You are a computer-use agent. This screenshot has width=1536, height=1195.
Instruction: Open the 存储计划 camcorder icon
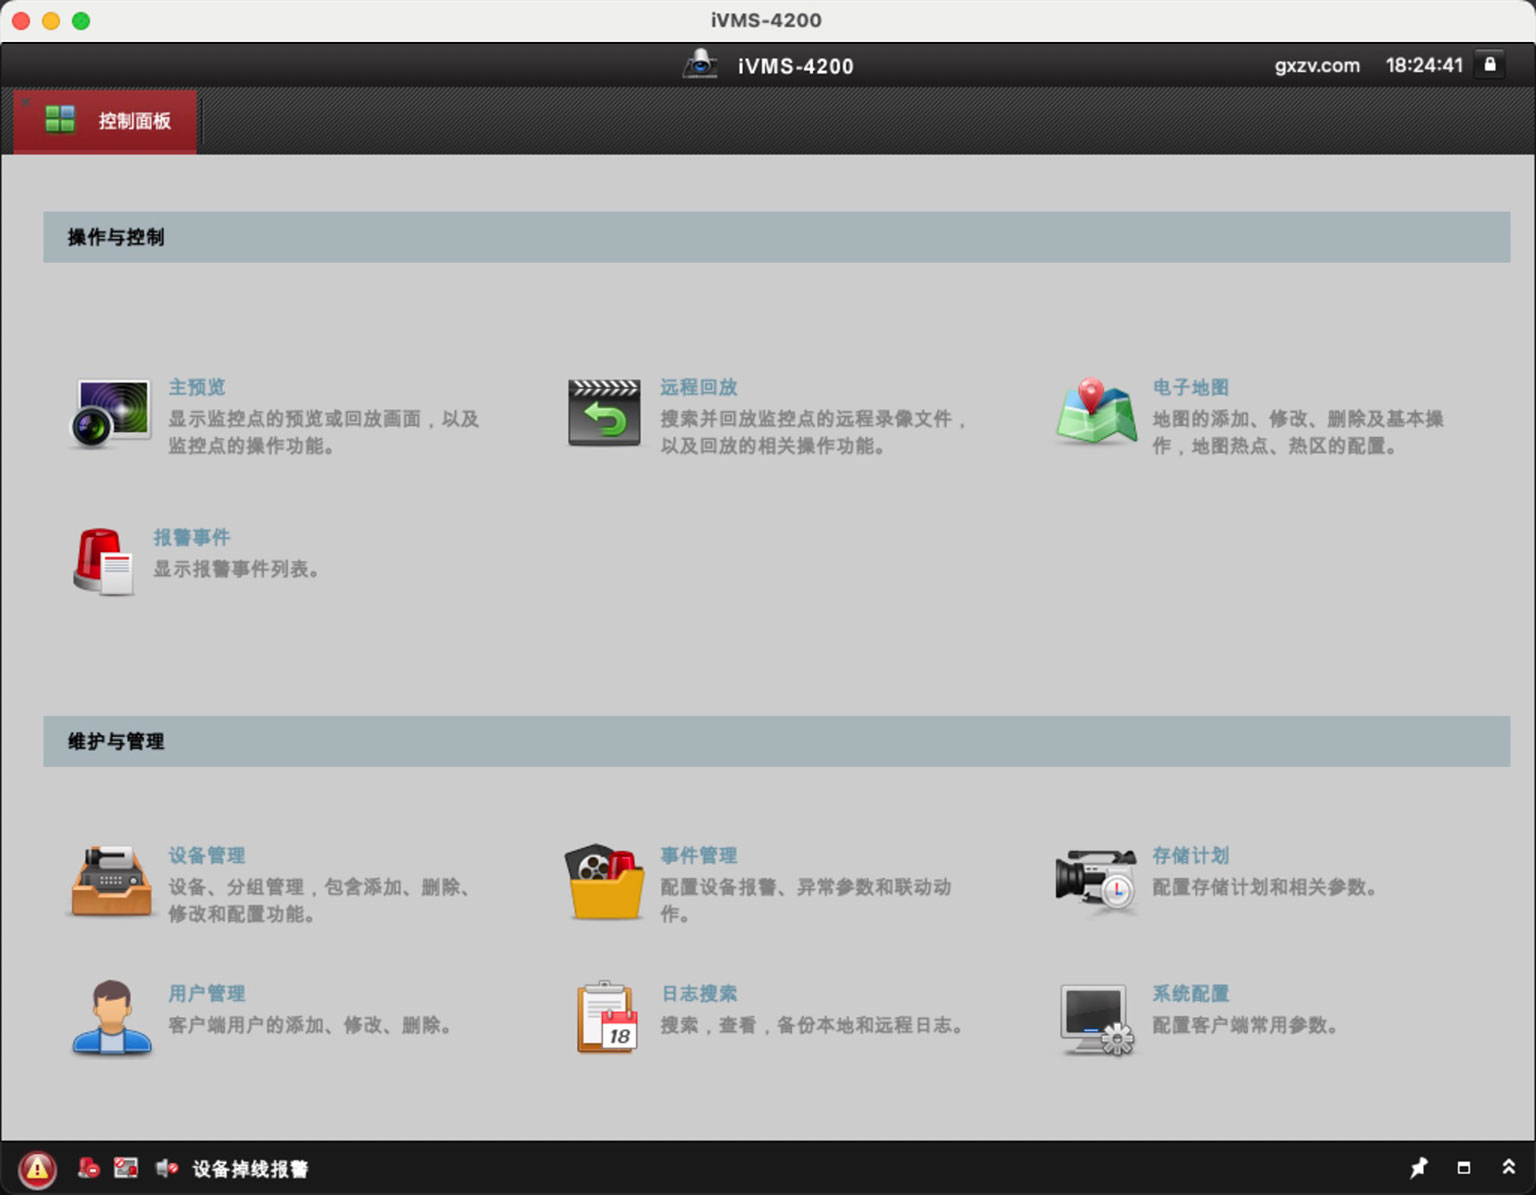pos(1095,881)
